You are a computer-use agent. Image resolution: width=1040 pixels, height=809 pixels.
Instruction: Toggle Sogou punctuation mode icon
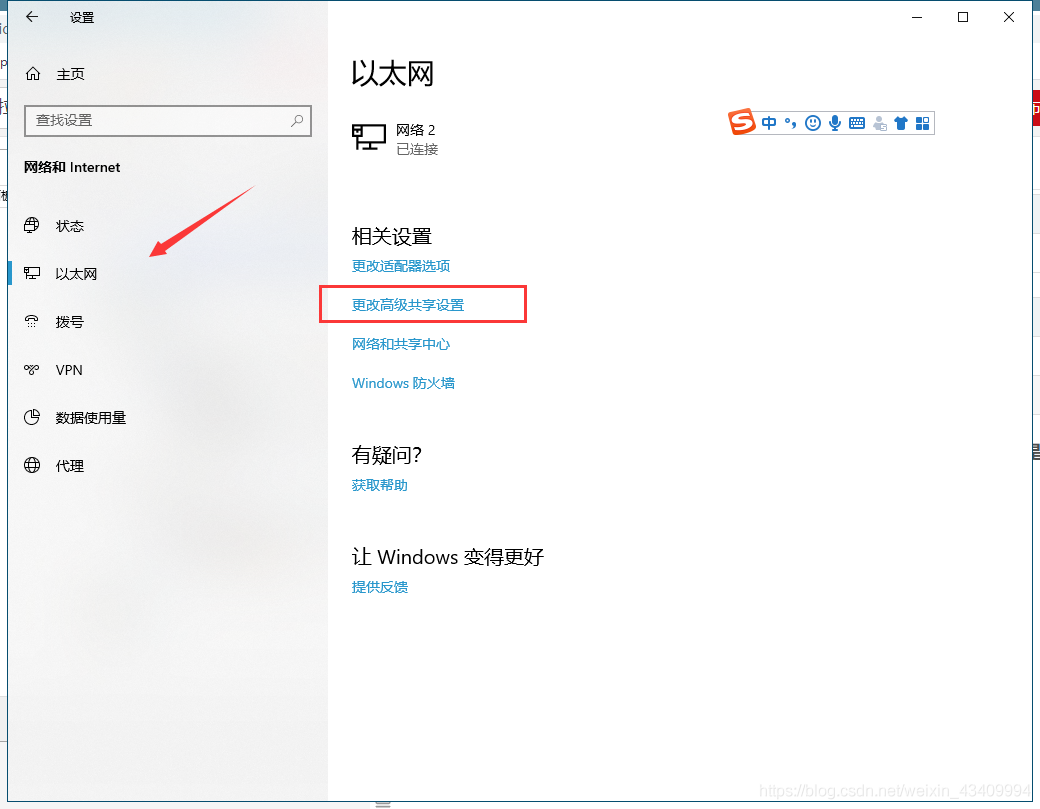791,123
